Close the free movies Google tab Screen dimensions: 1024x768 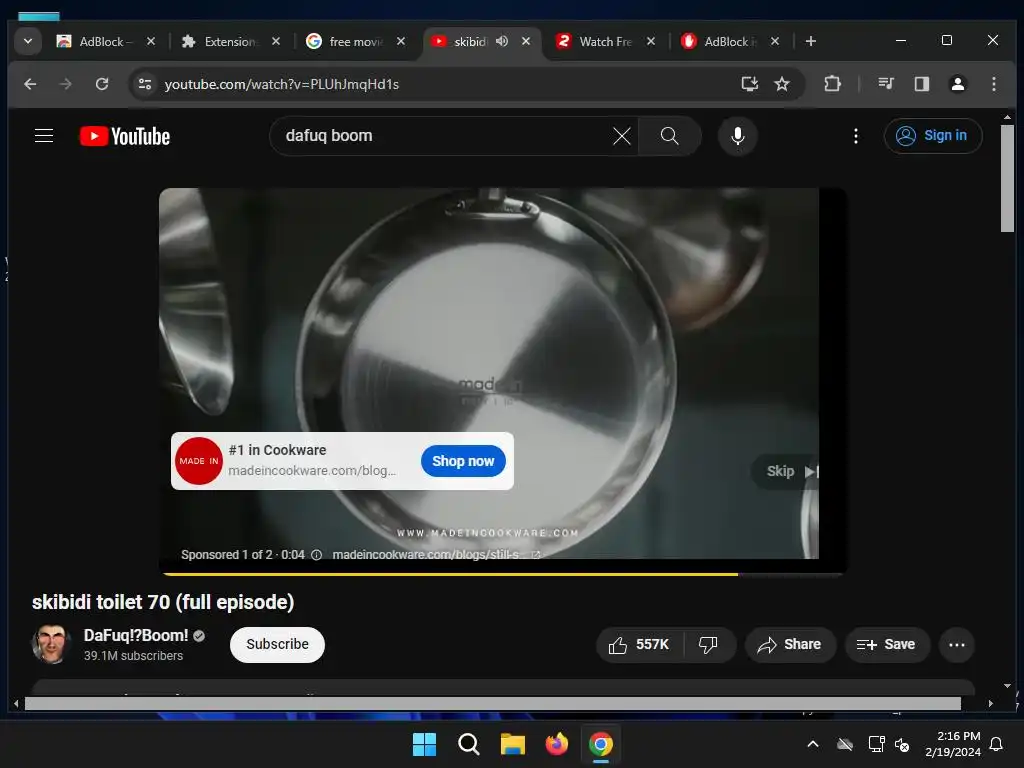coord(400,41)
